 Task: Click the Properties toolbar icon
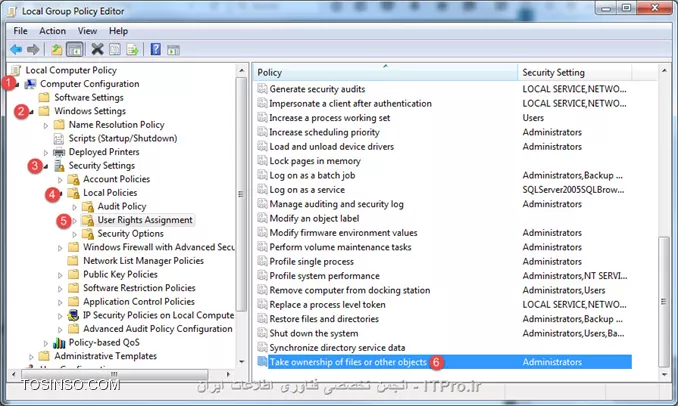pos(115,50)
